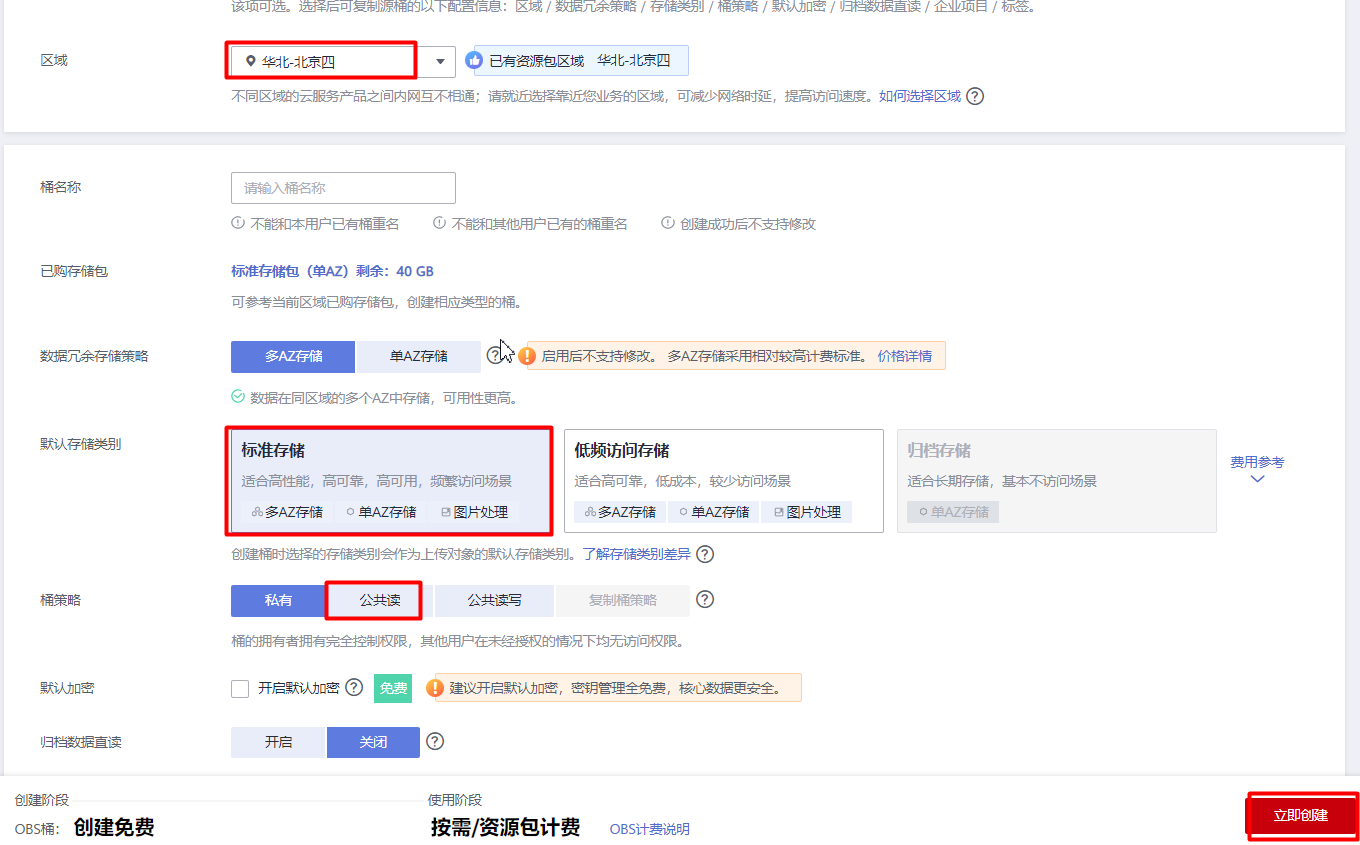Click the 按需/资源包计费 text

pos(505,828)
